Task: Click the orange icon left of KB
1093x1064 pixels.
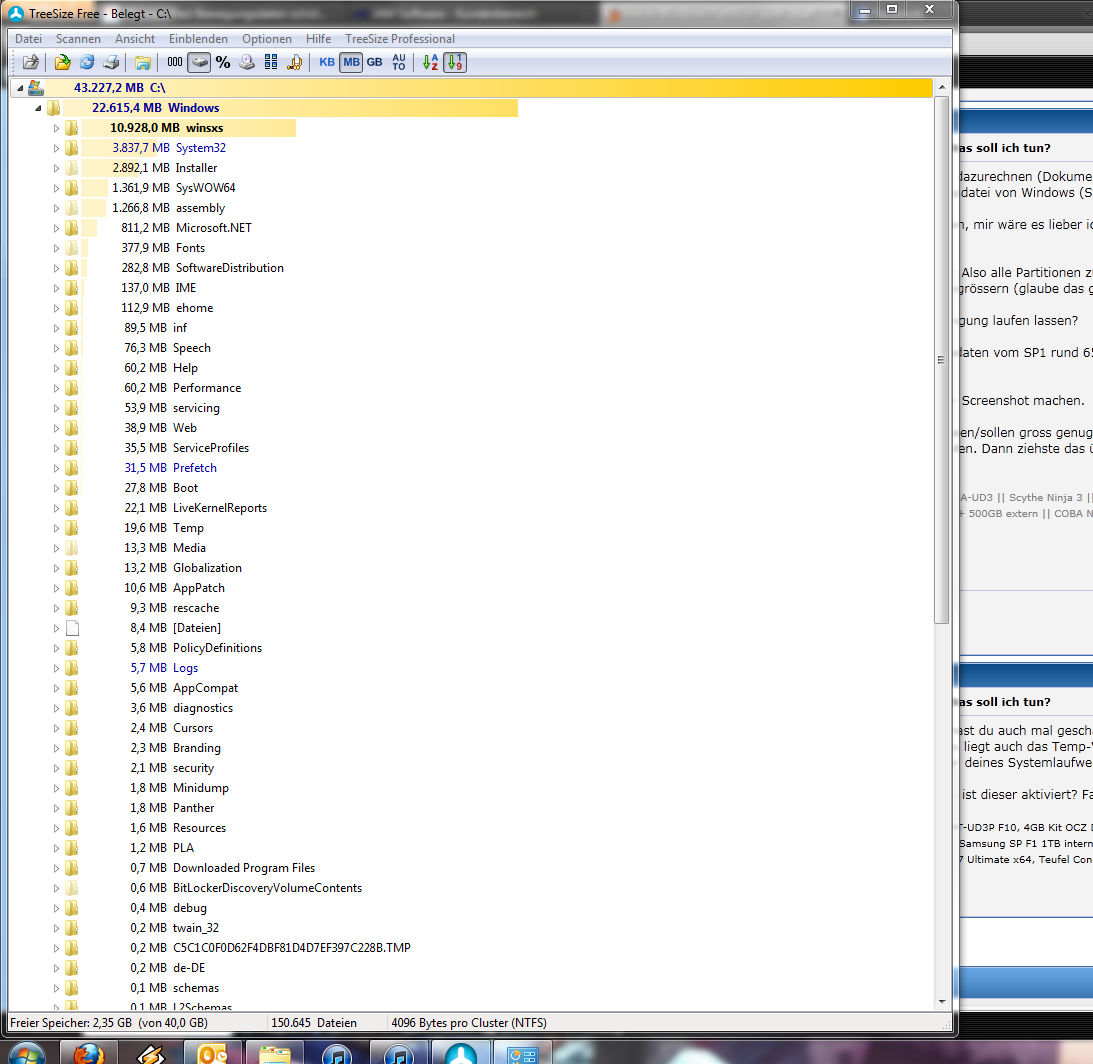Action: tap(295, 63)
